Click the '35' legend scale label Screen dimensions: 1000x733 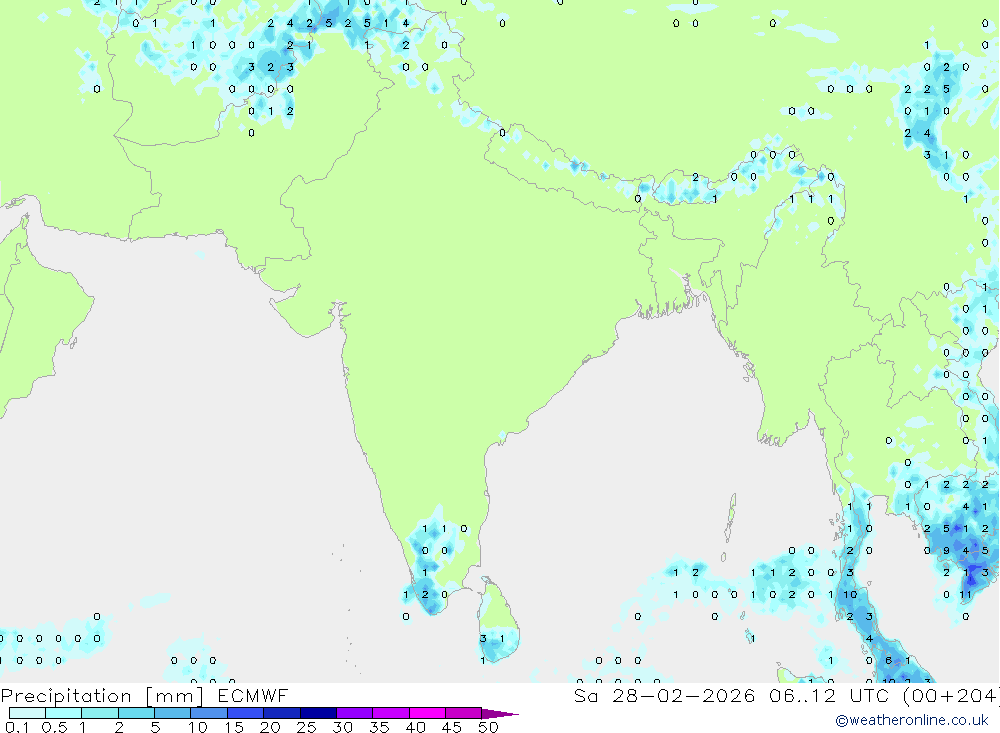379,727
